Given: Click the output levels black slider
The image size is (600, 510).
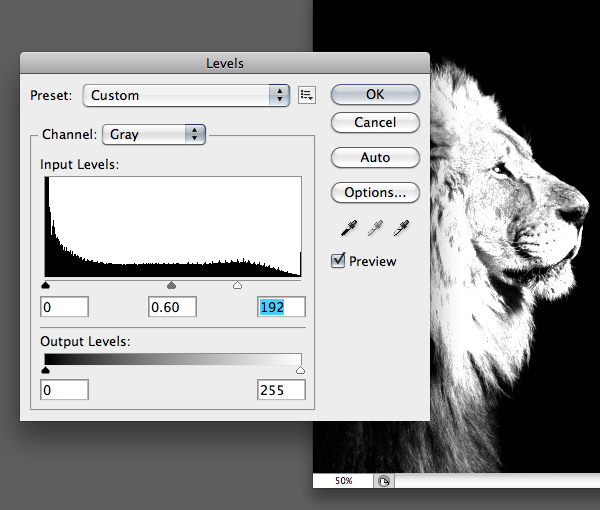Looking at the screenshot, I should 46,370.
